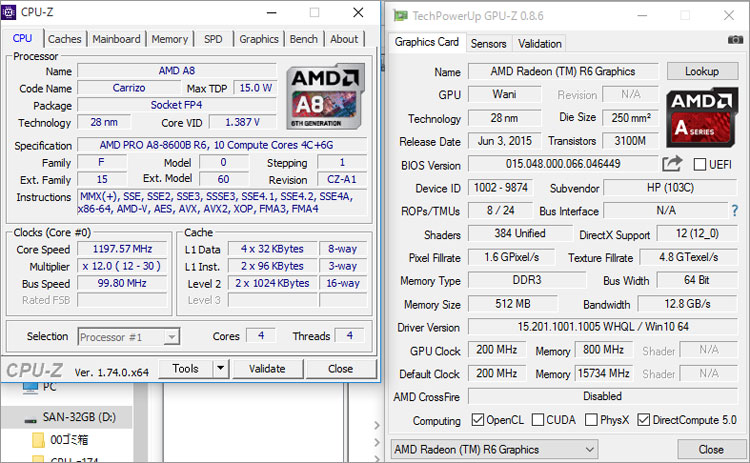Switch to the CPU tab
Viewport: 750px width, 463px height.
coord(22,38)
